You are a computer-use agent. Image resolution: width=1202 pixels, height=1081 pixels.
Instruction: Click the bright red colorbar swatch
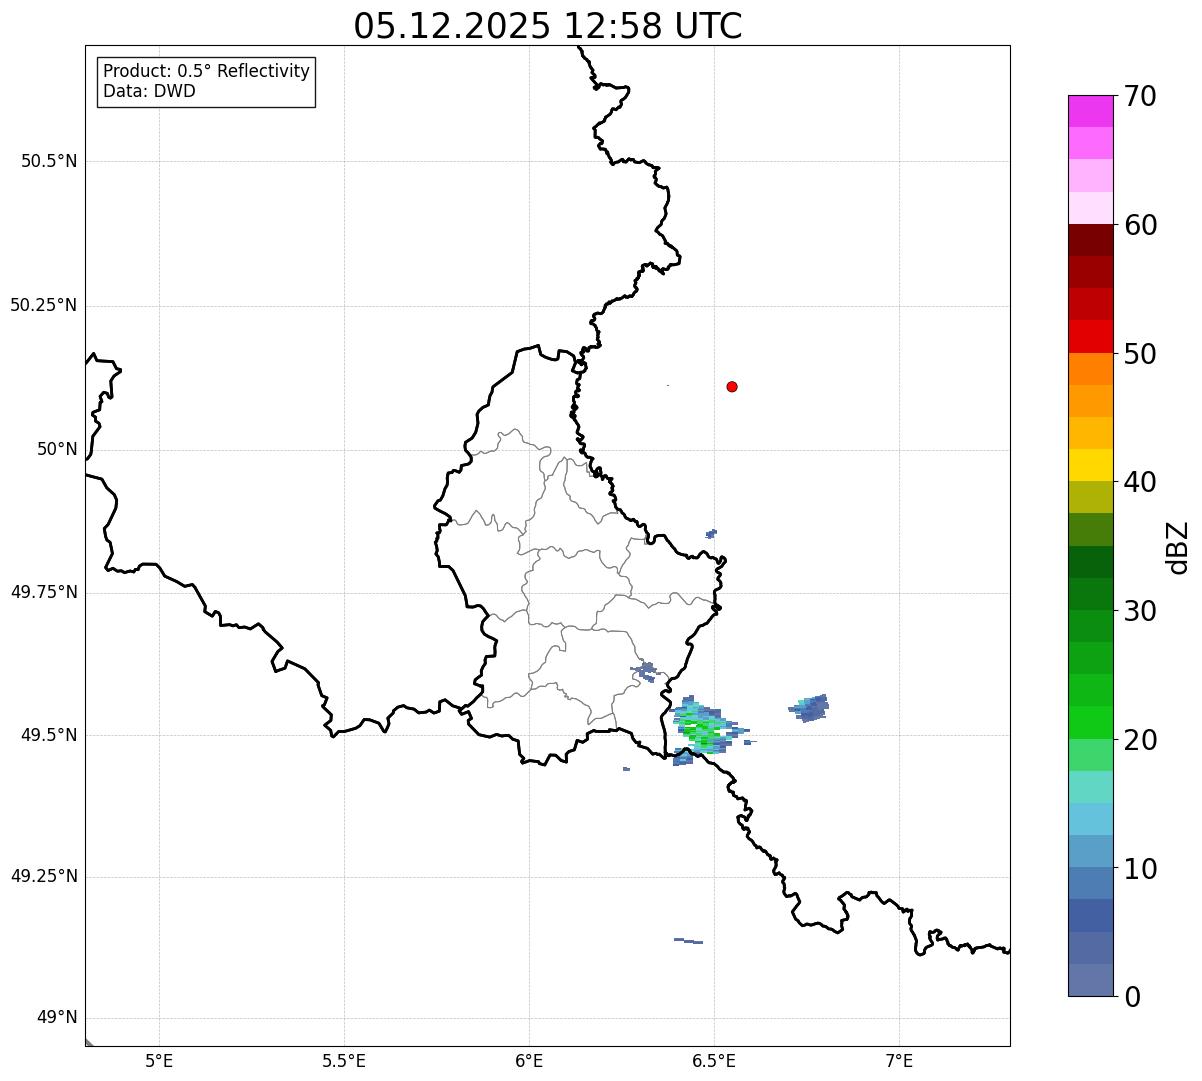pos(1090,337)
